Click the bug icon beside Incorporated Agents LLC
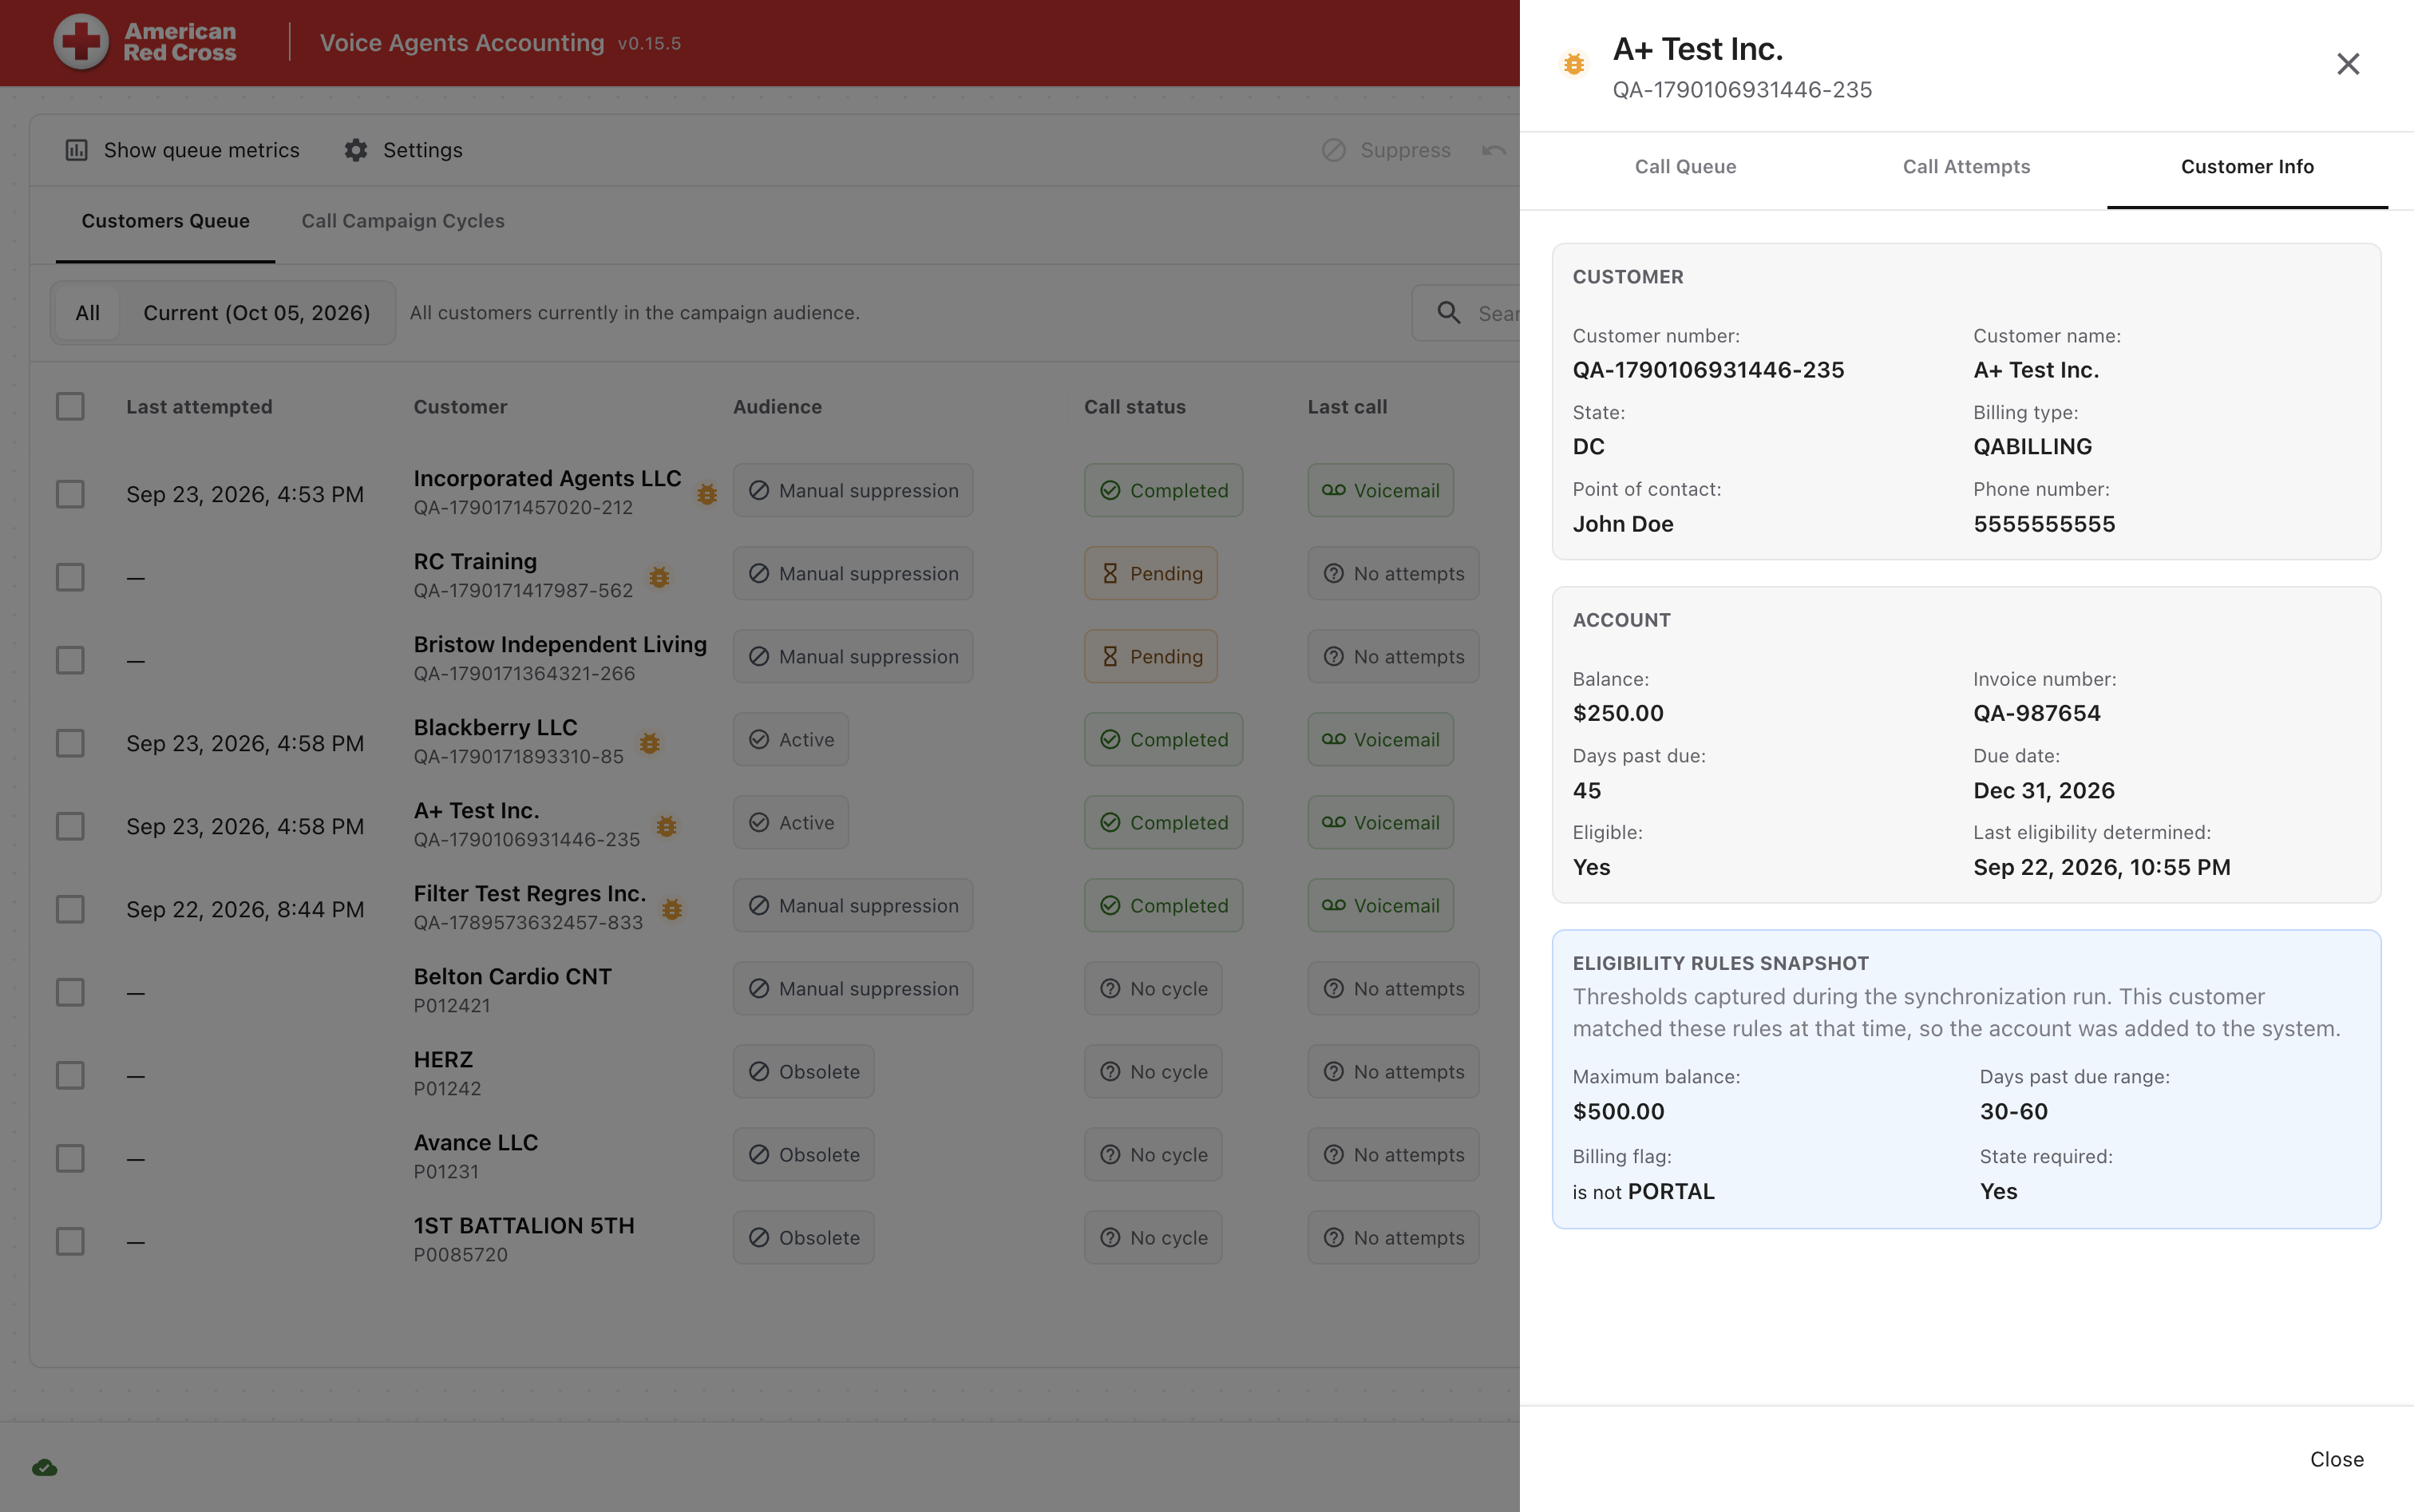 click(x=707, y=494)
